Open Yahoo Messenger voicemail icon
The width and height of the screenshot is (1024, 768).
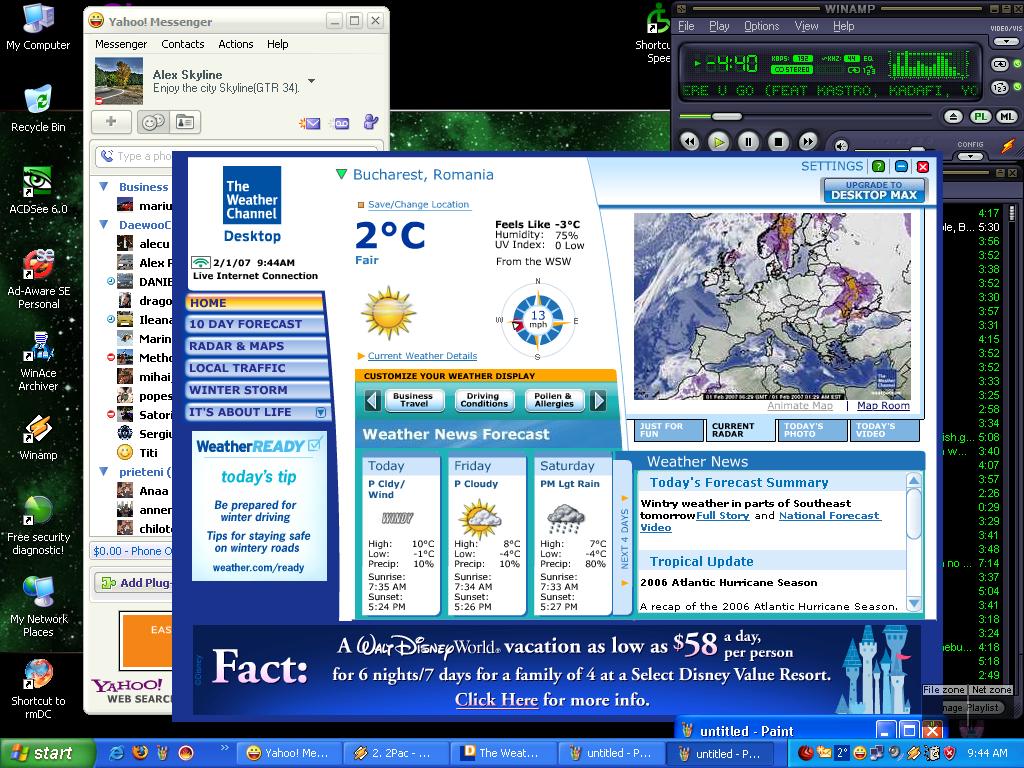(341, 123)
